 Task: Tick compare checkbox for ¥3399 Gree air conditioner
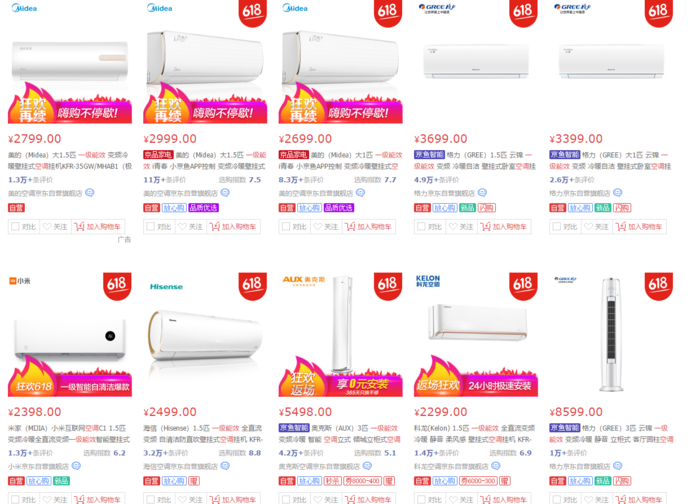[557, 226]
